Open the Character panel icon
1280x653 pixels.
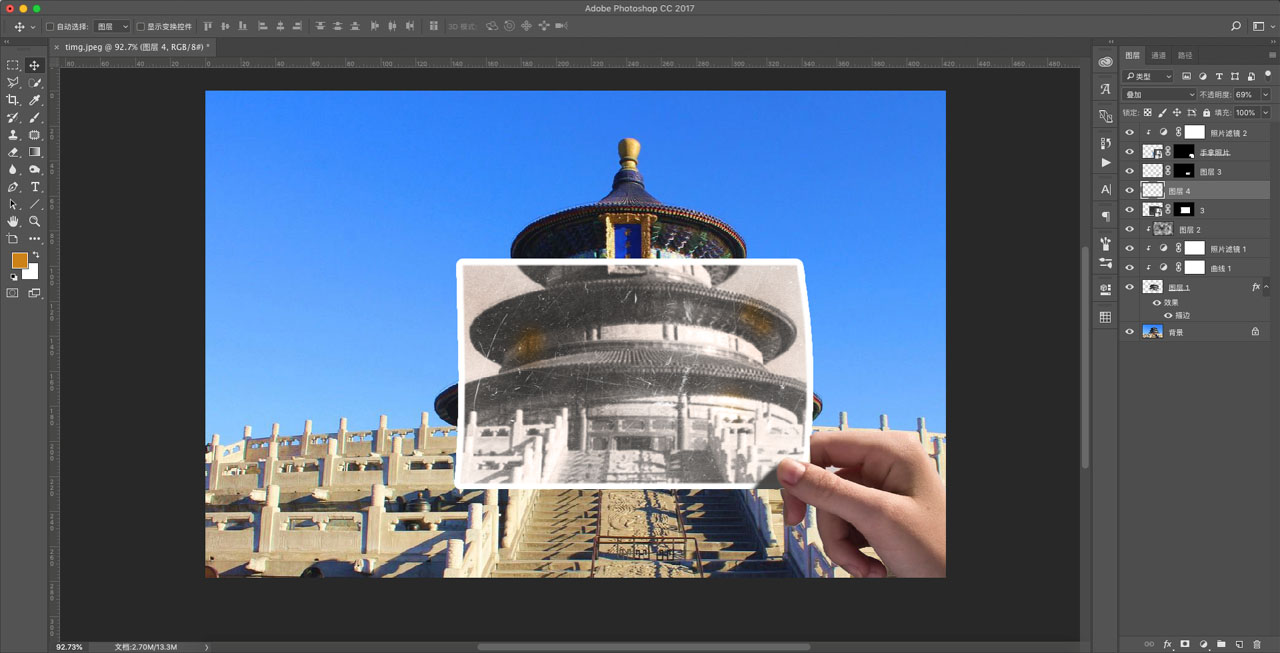coord(1105,189)
